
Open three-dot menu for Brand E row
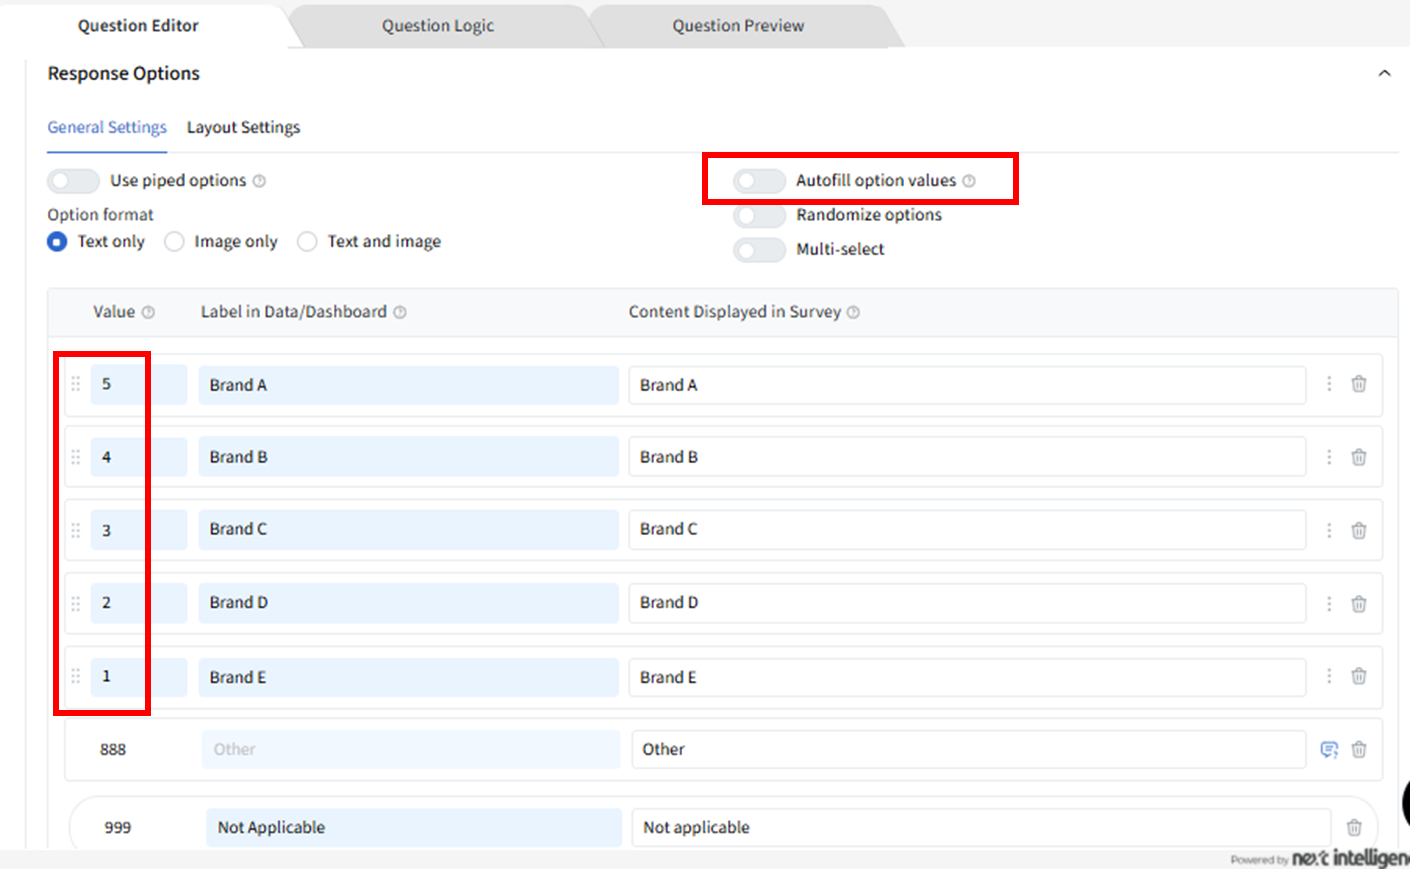(1329, 676)
